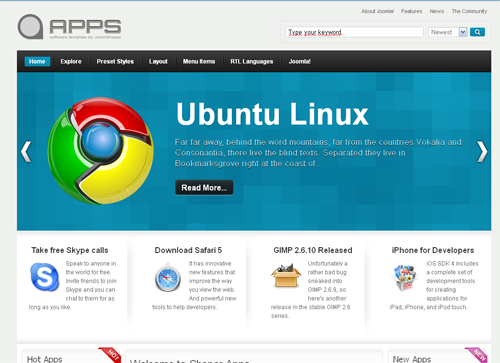500x363 pixels.
Task: Open the Home menu item
Action: (37, 61)
